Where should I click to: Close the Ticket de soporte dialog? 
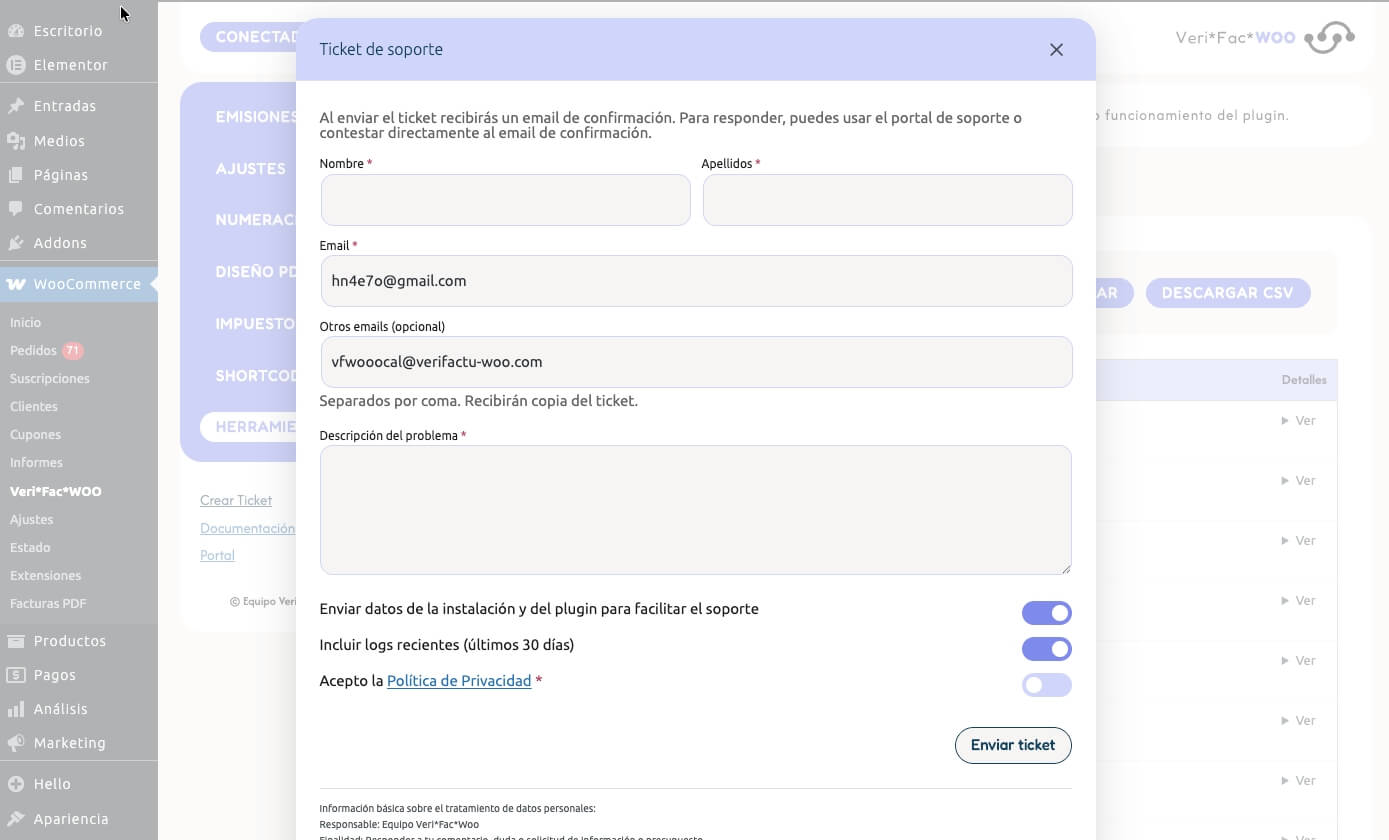[x=1056, y=50]
